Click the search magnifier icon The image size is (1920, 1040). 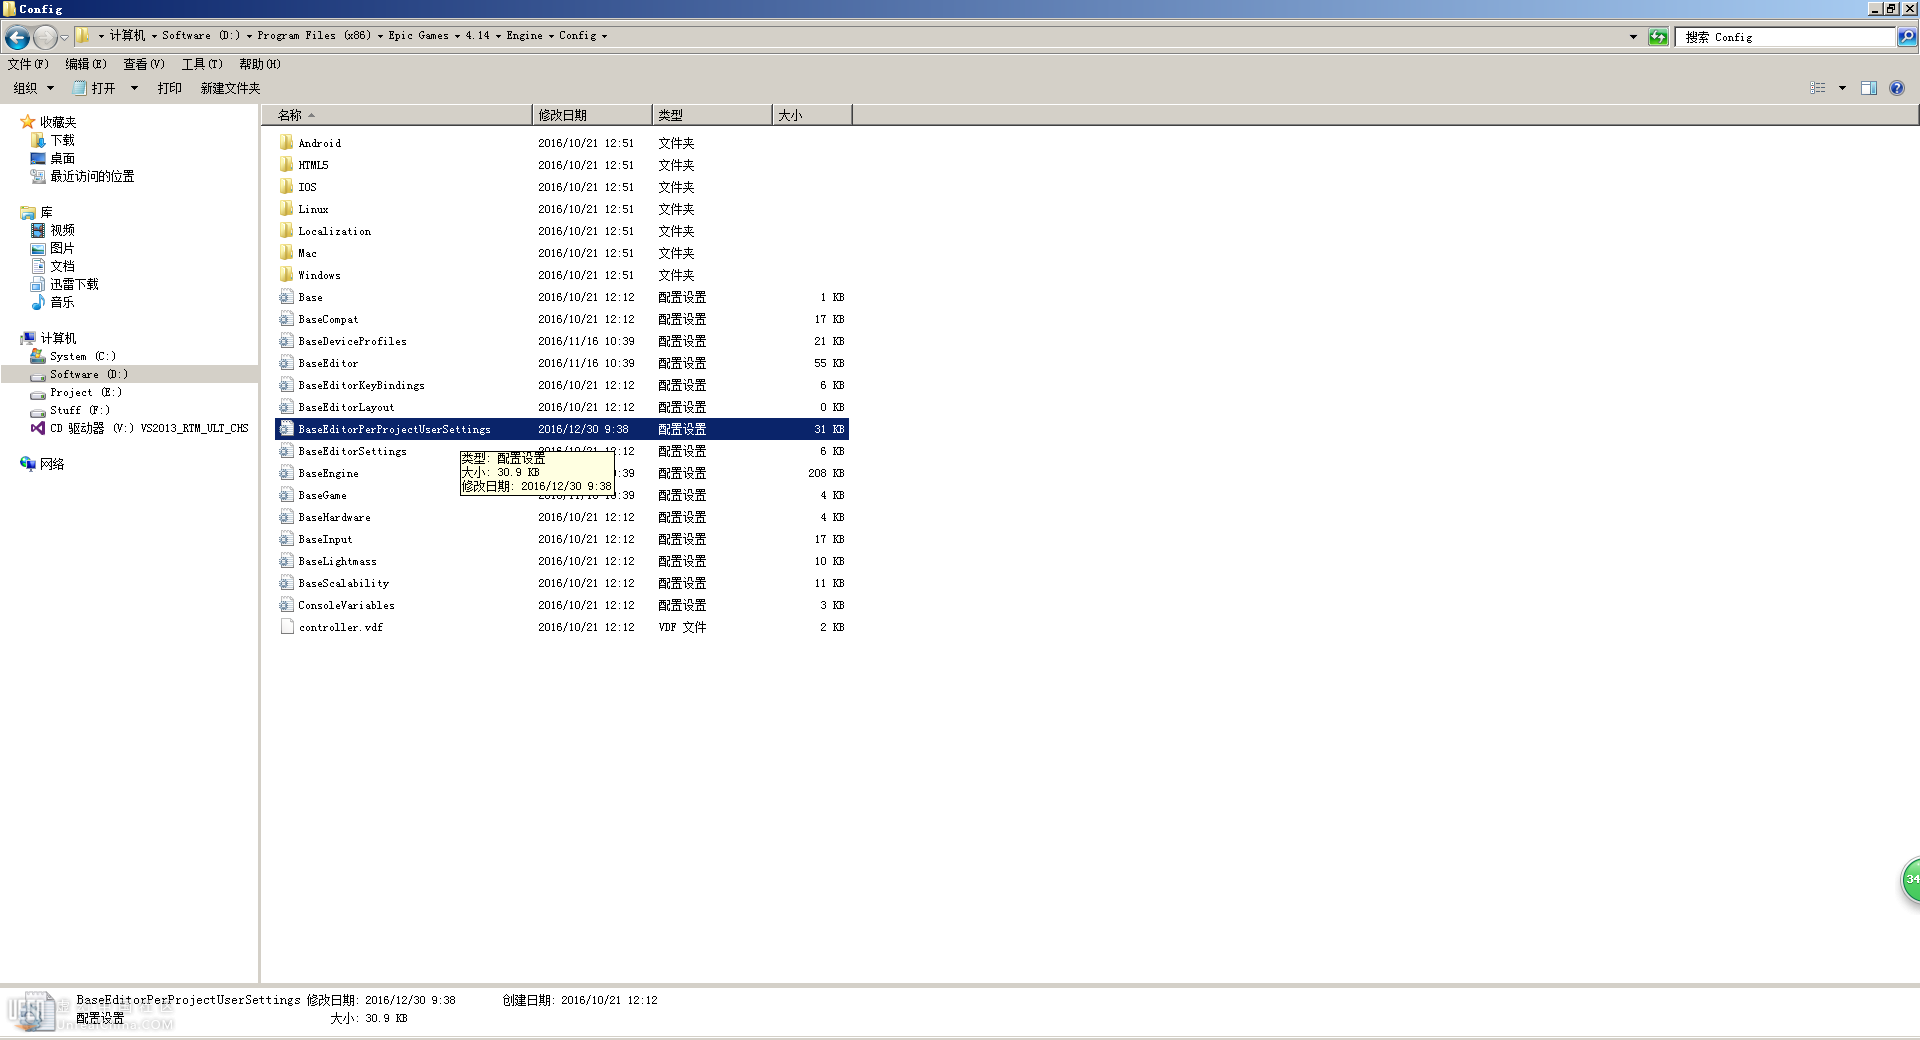(x=1906, y=37)
